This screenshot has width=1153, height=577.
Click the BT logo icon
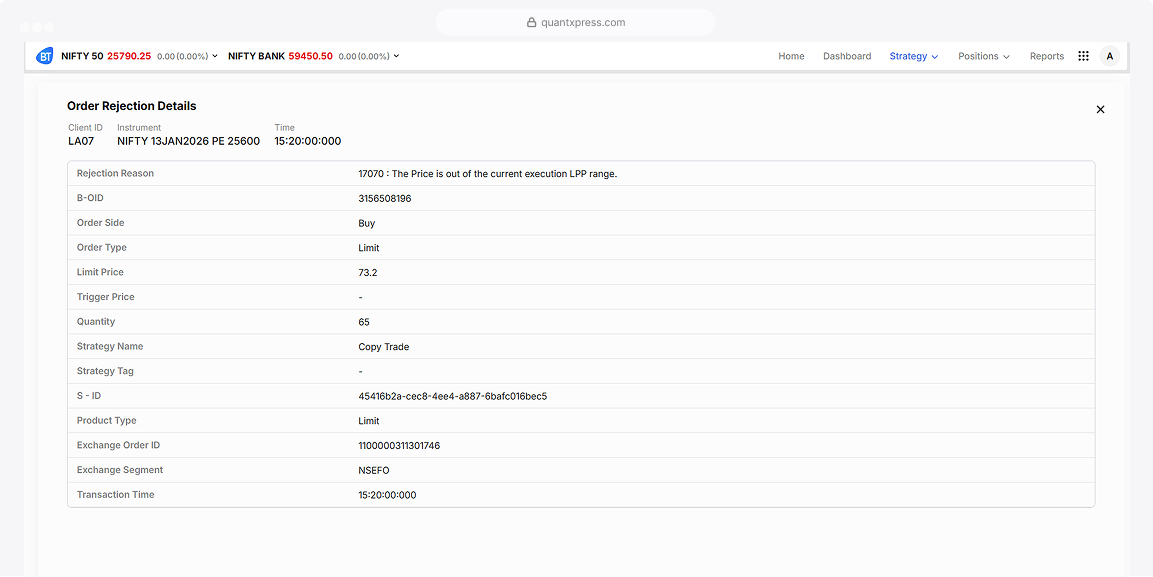45,56
